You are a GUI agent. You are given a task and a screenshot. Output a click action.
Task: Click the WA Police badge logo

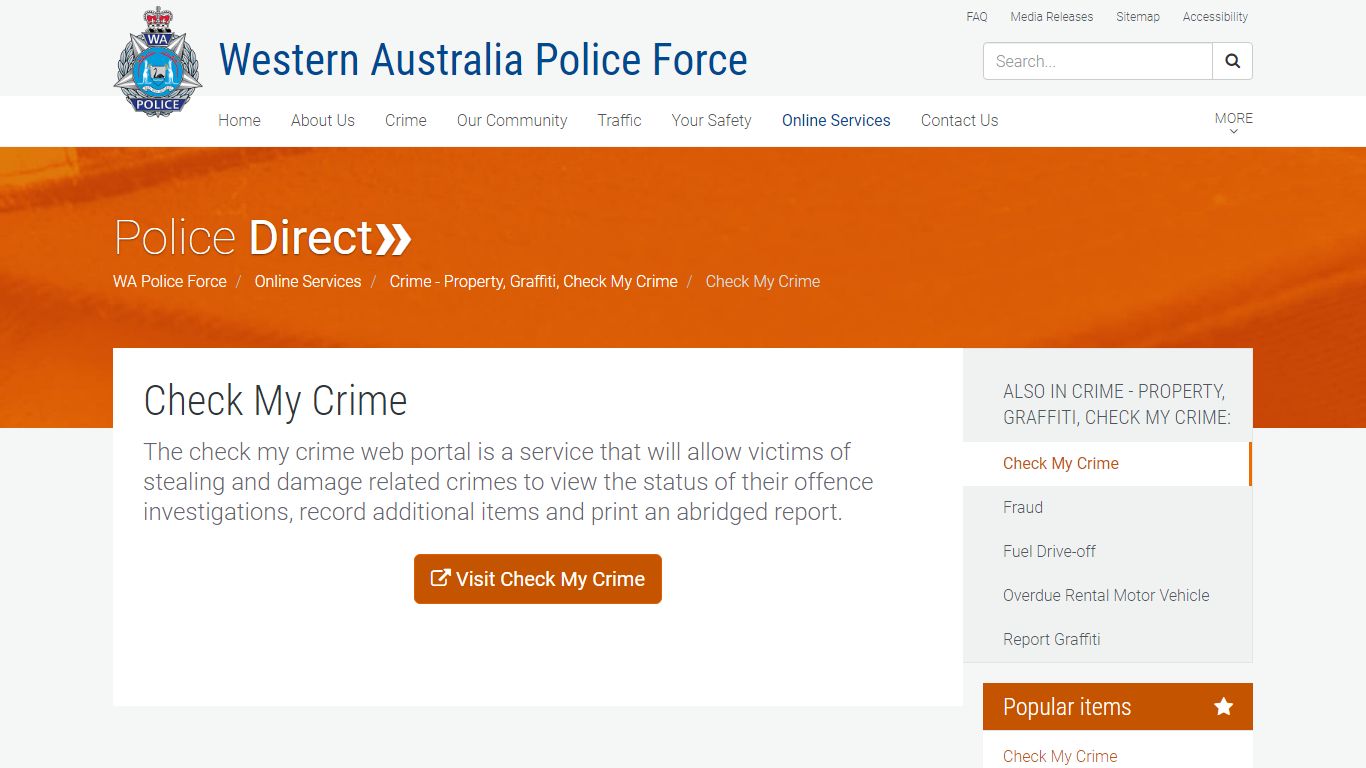(158, 62)
